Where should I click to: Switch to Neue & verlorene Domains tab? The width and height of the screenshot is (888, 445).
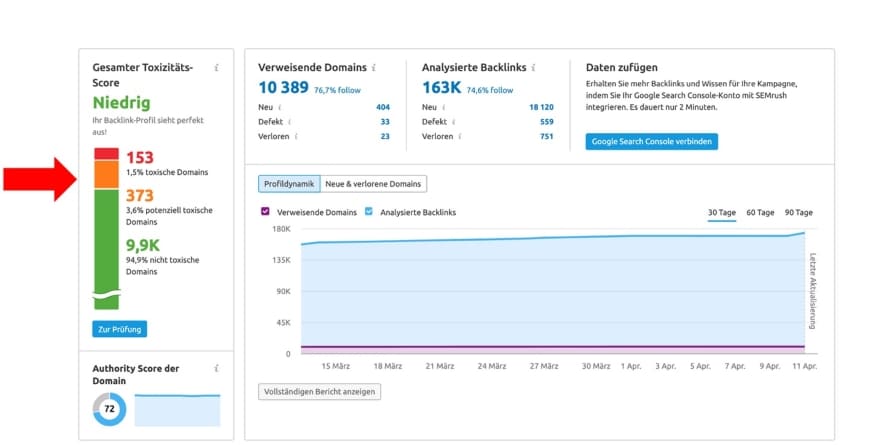373,184
